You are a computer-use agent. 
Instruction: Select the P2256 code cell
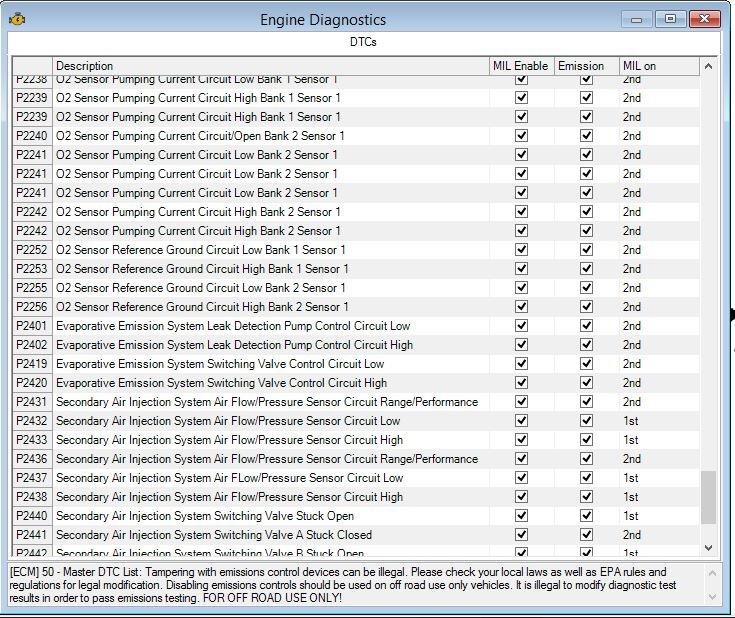coord(32,307)
